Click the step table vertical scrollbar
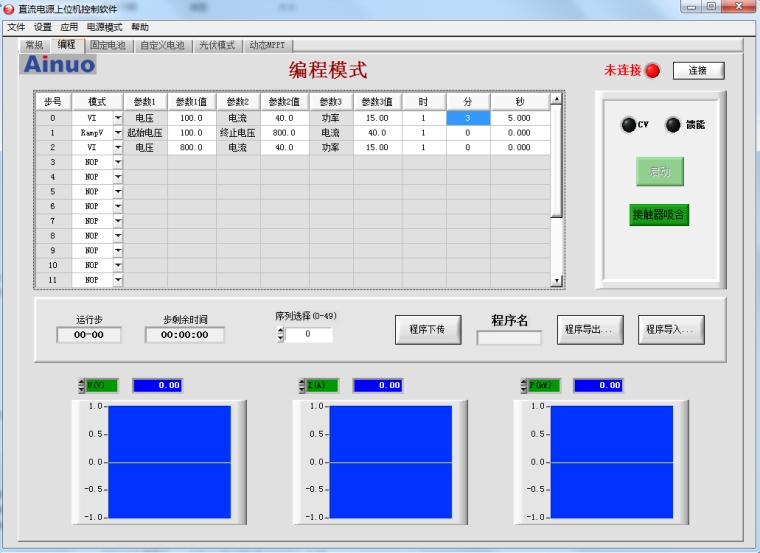 coord(556,190)
